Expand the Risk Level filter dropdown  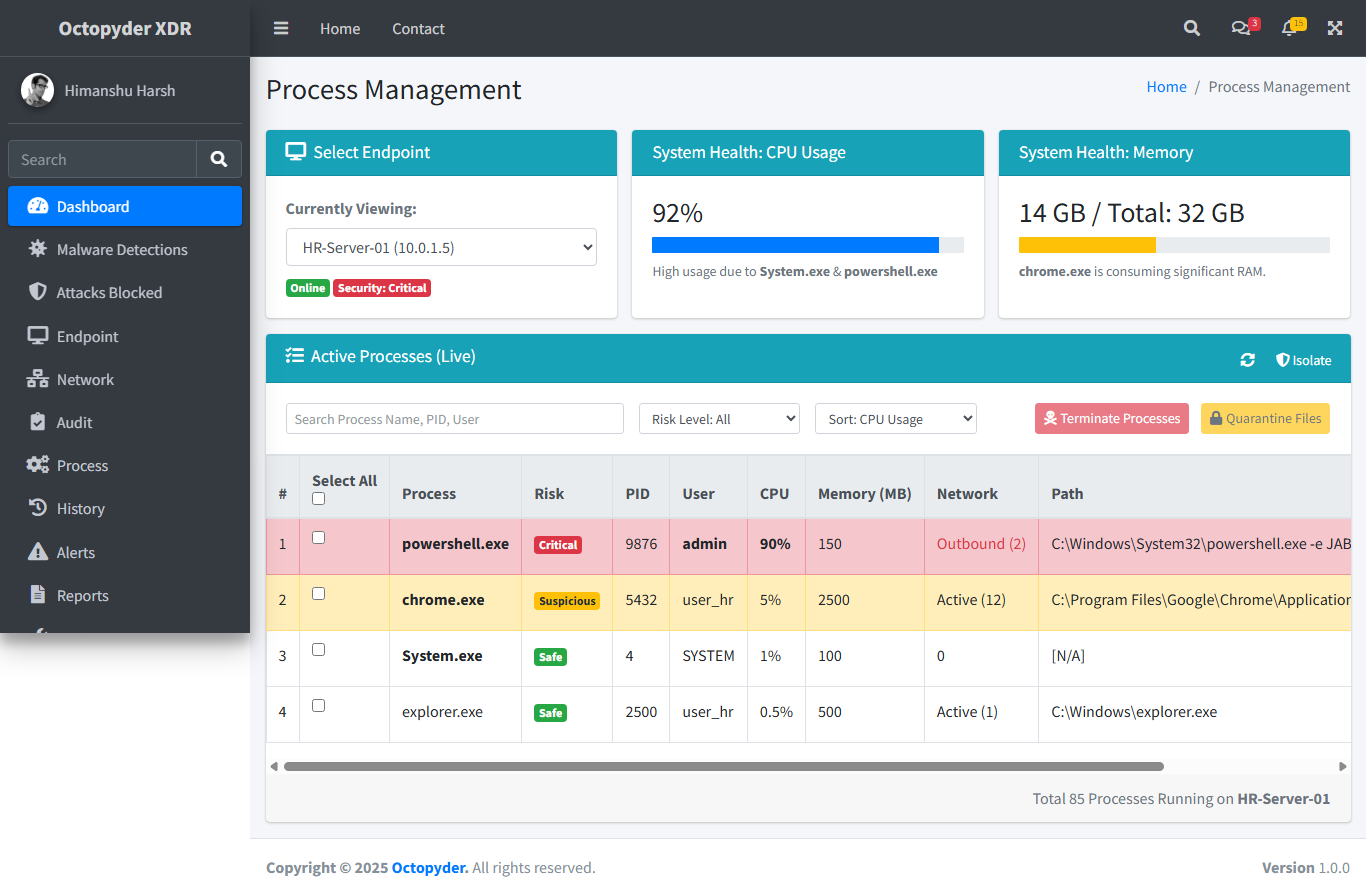pos(719,419)
